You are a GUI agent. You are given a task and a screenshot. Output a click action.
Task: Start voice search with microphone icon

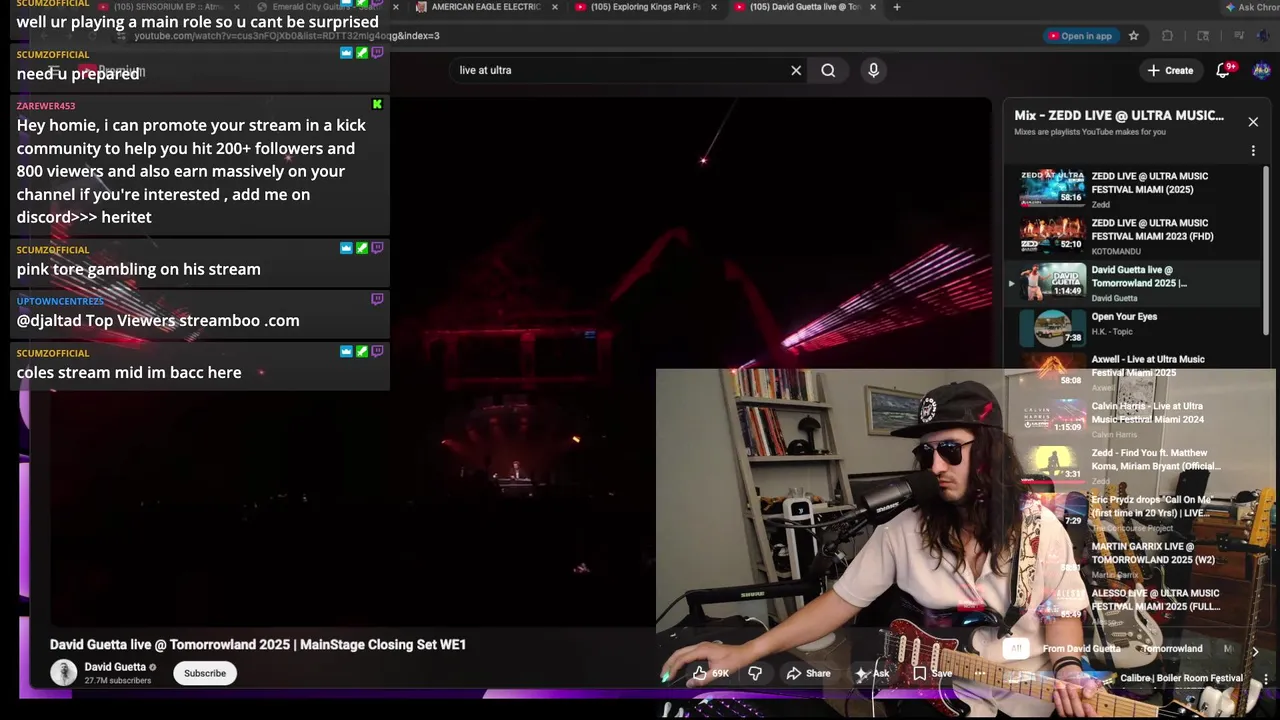point(873,70)
